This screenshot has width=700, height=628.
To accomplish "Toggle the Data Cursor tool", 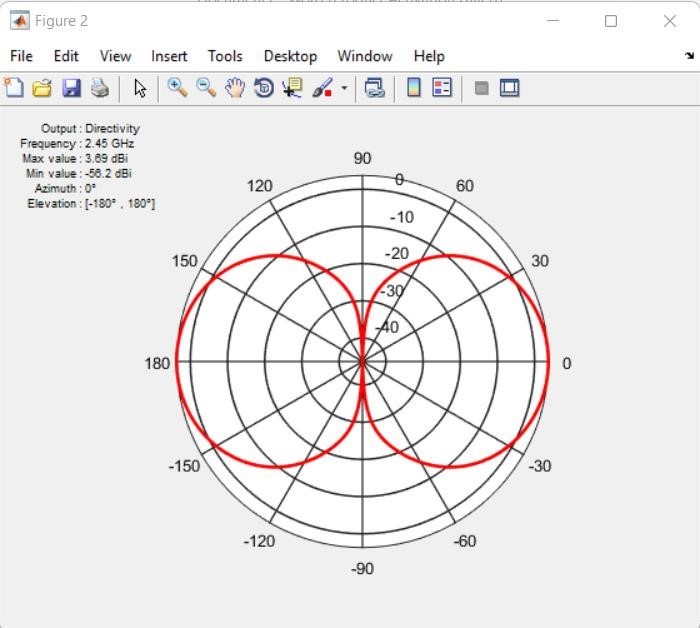I will click(292, 88).
